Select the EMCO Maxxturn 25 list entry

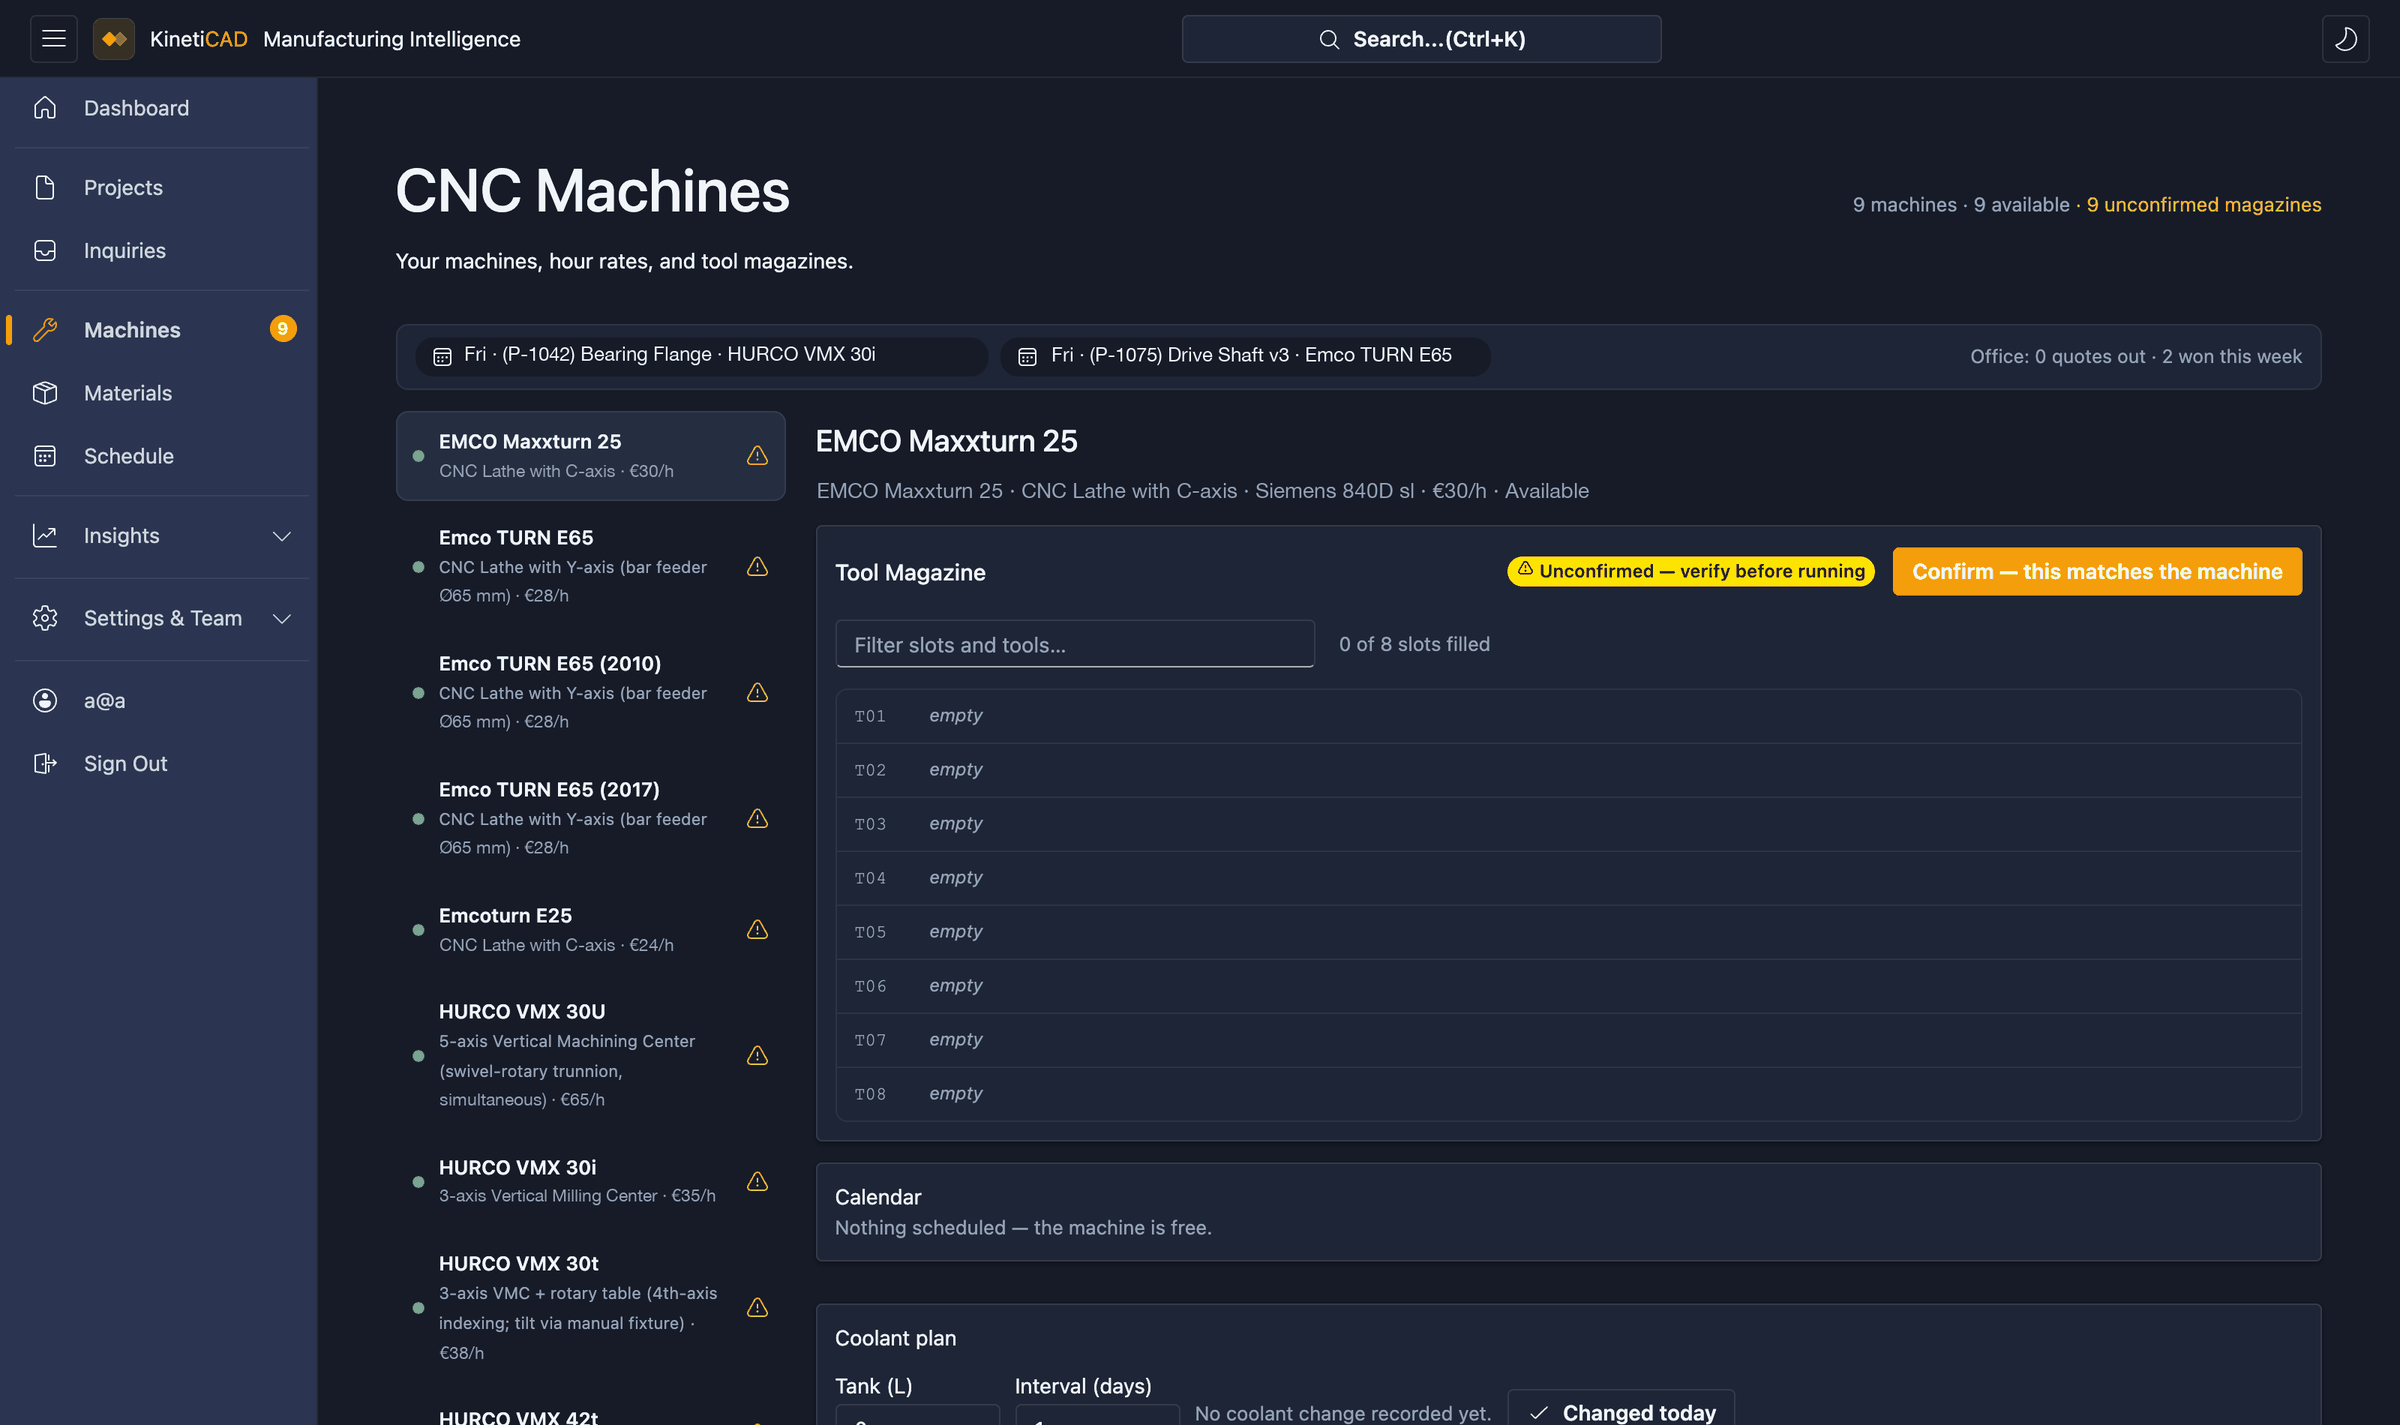click(591, 456)
